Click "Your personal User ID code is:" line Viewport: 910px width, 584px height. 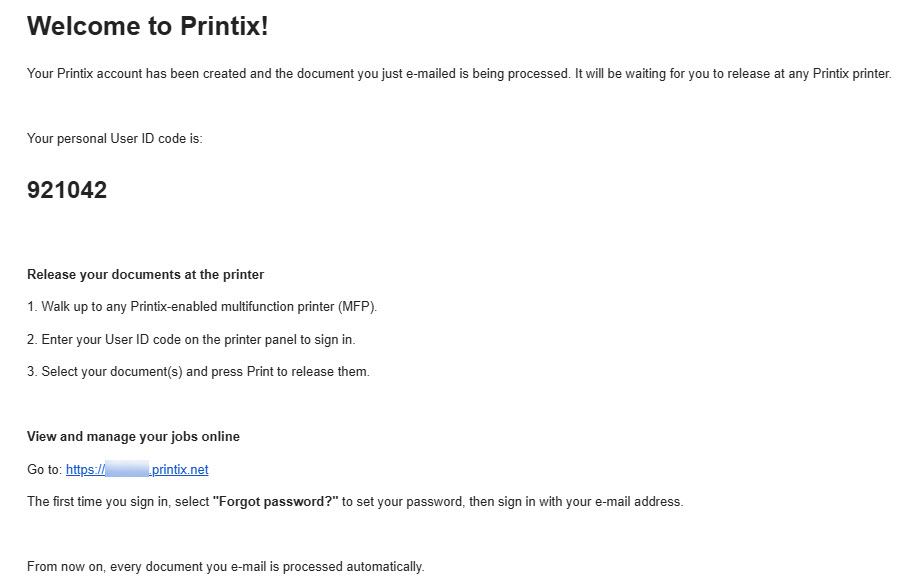click(x=114, y=139)
